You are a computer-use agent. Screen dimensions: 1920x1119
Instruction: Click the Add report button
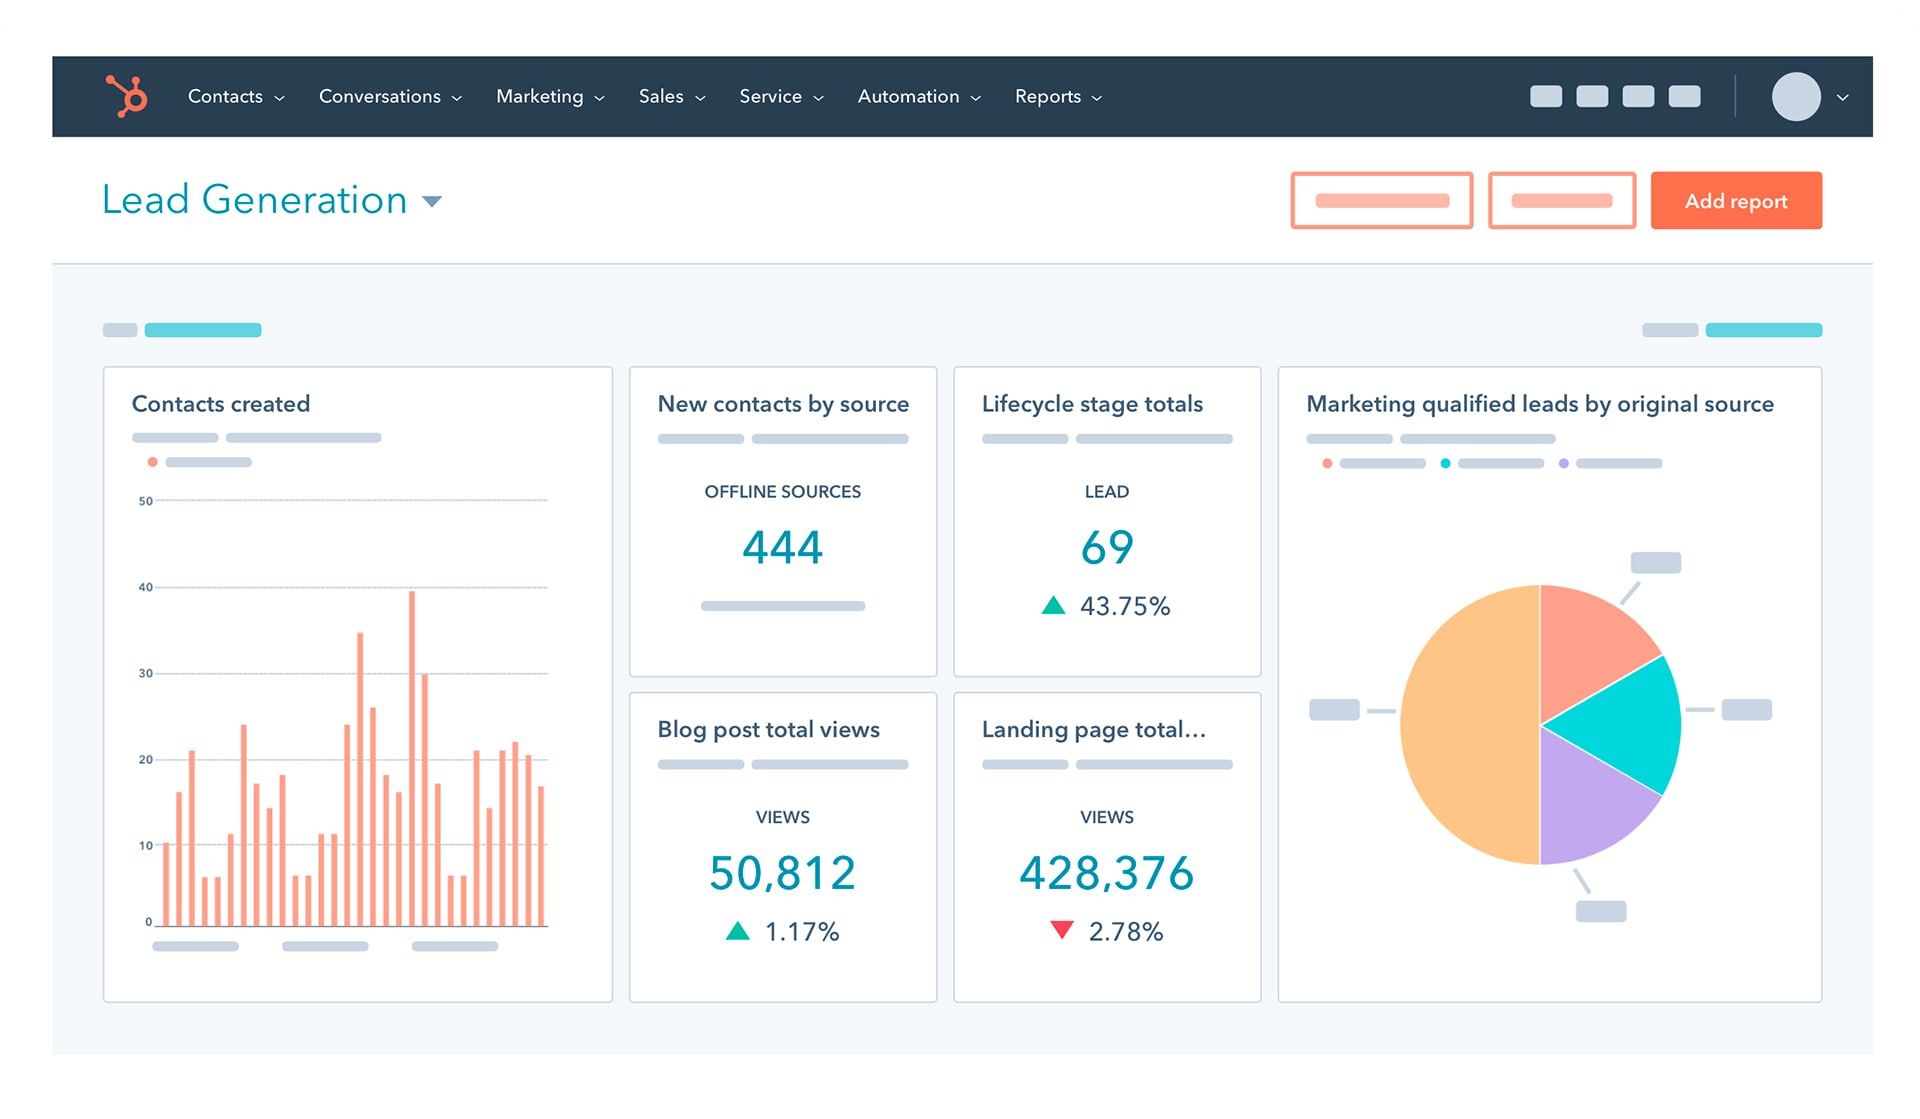pyautogui.click(x=1735, y=201)
